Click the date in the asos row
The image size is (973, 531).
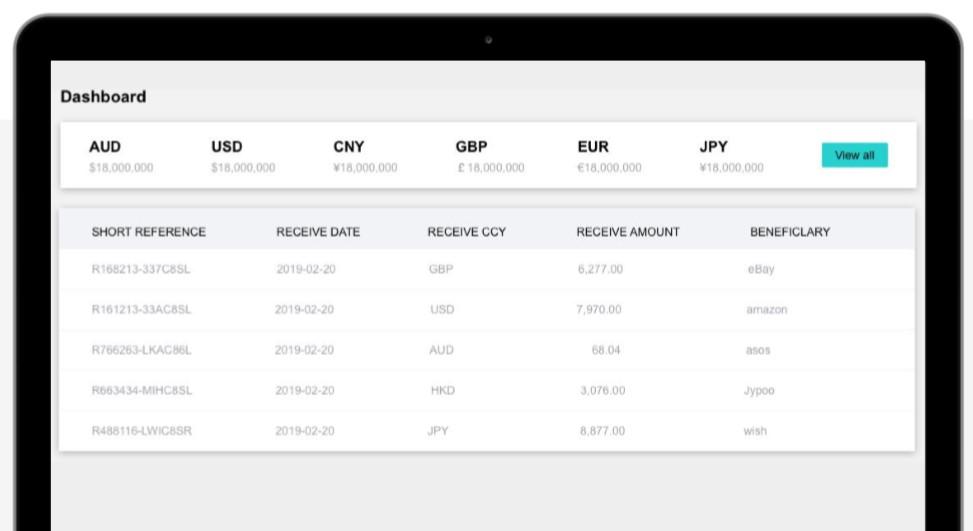click(x=304, y=350)
